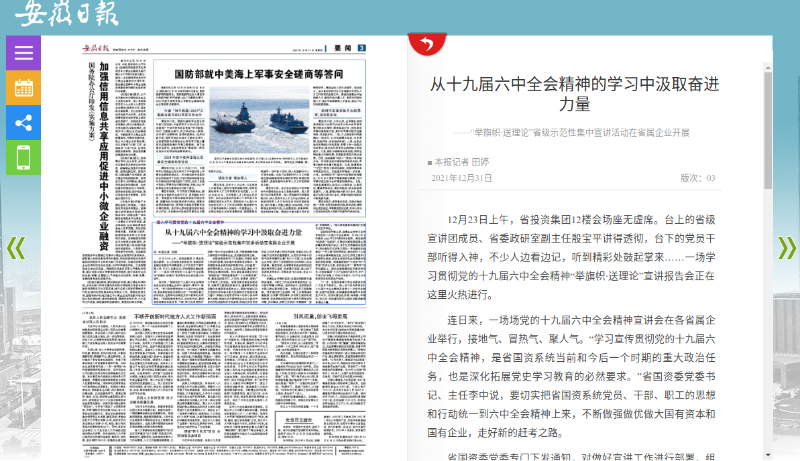Click the red back arrow button
The height and width of the screenshot is (461, 800).
click(427, 45)
